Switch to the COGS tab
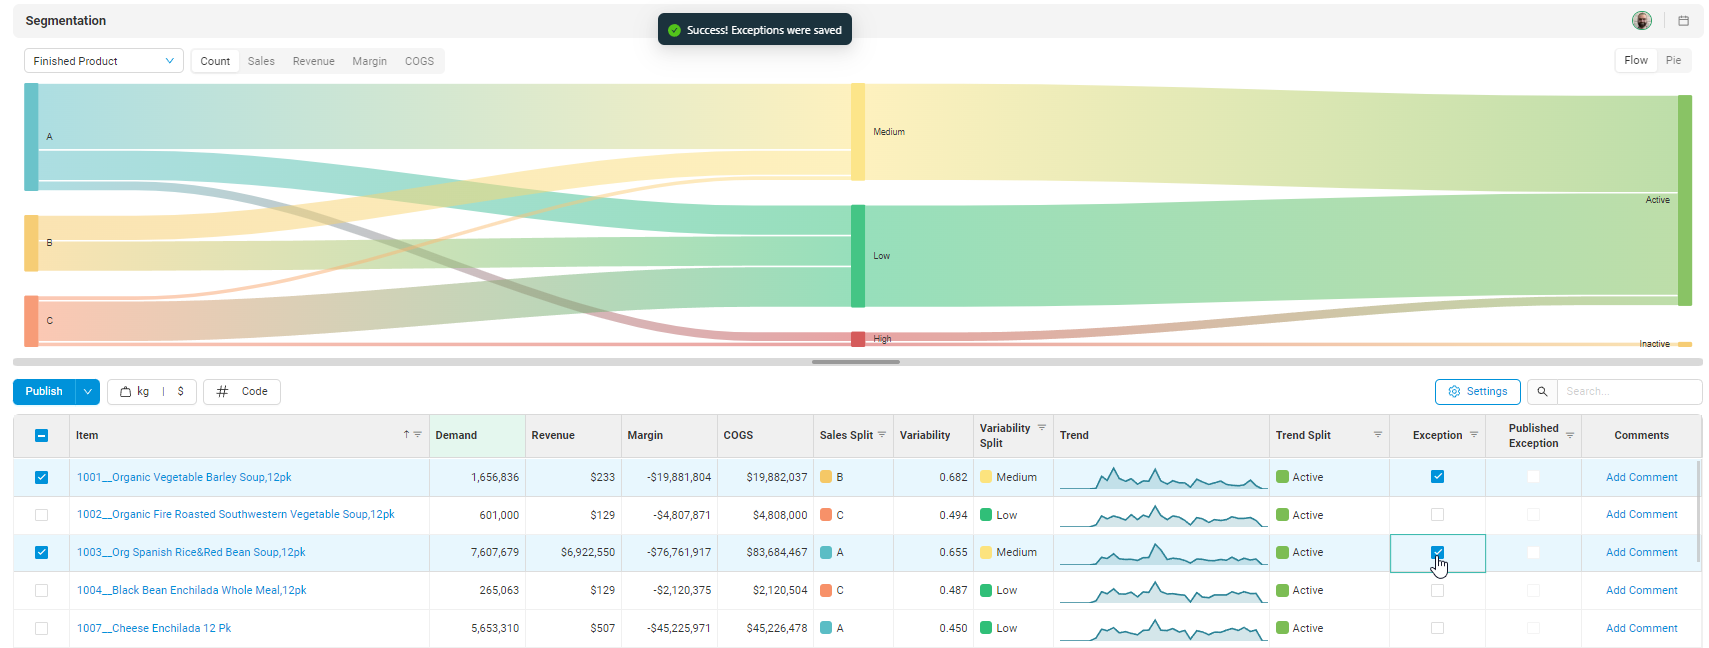Screen dimensions: 1709x648 (x=419, y=61)
